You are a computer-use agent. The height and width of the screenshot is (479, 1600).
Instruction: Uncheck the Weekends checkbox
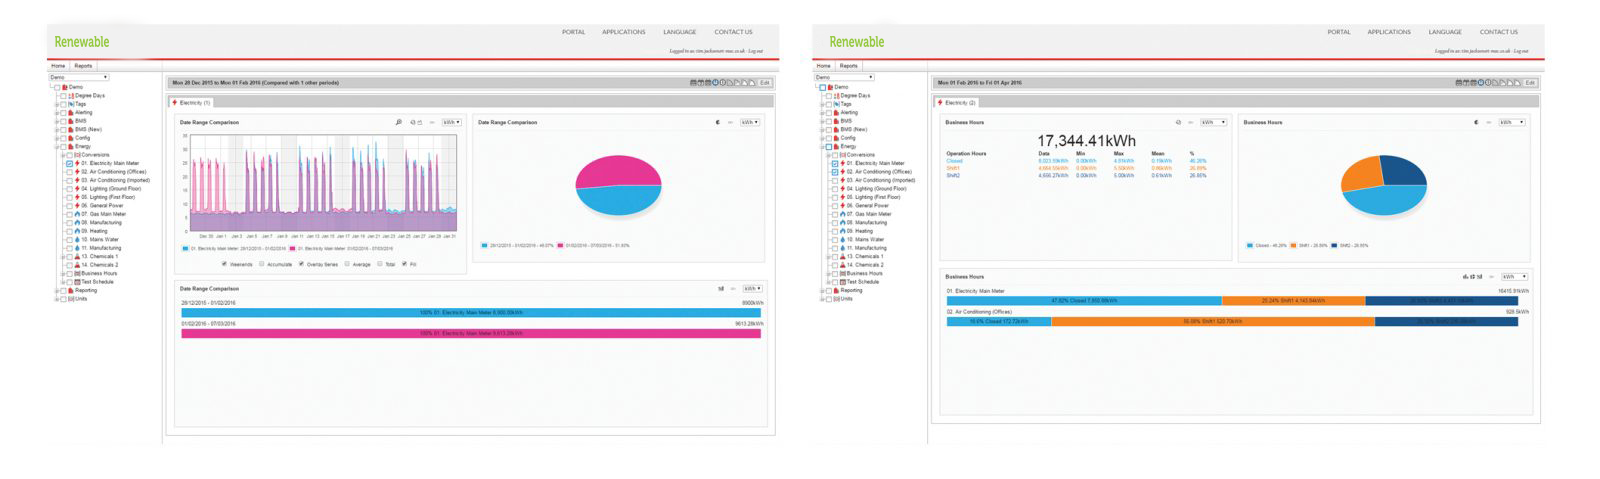coord(224,264)
